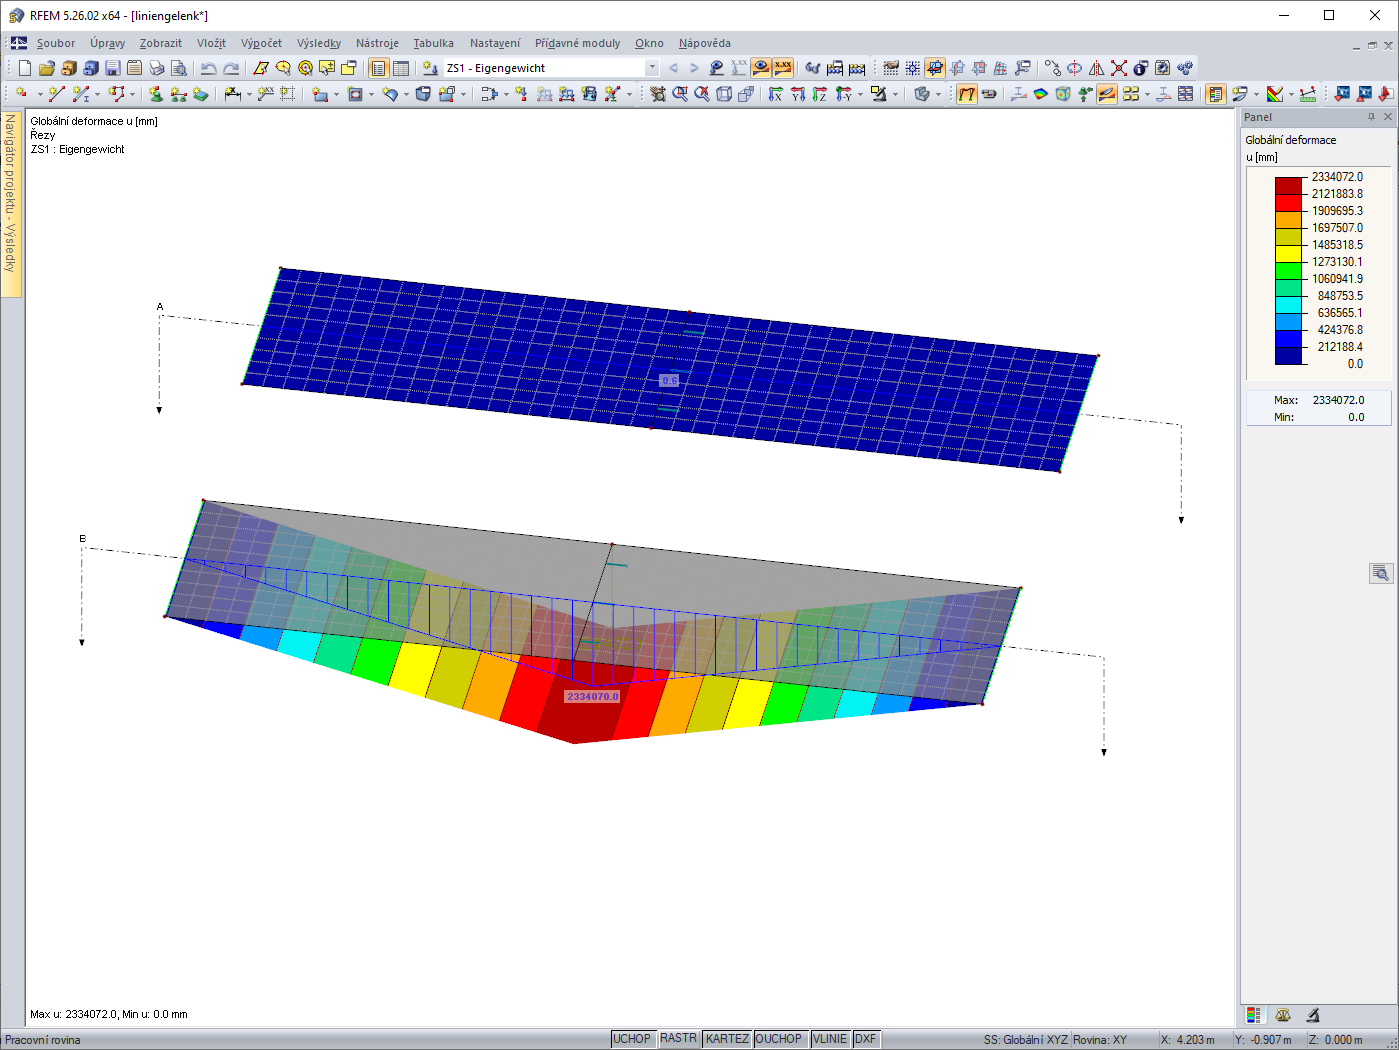Toggle RASTR grid in status bar
1399x1050 pixels.
coord(679,1039)
